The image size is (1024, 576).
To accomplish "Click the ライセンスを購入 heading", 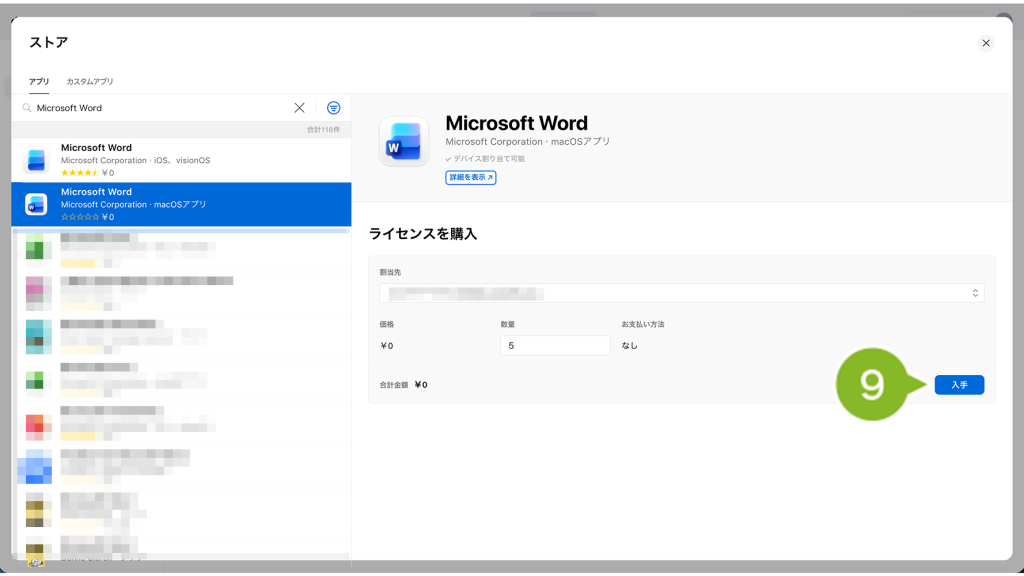I will (x=423, y=234).
